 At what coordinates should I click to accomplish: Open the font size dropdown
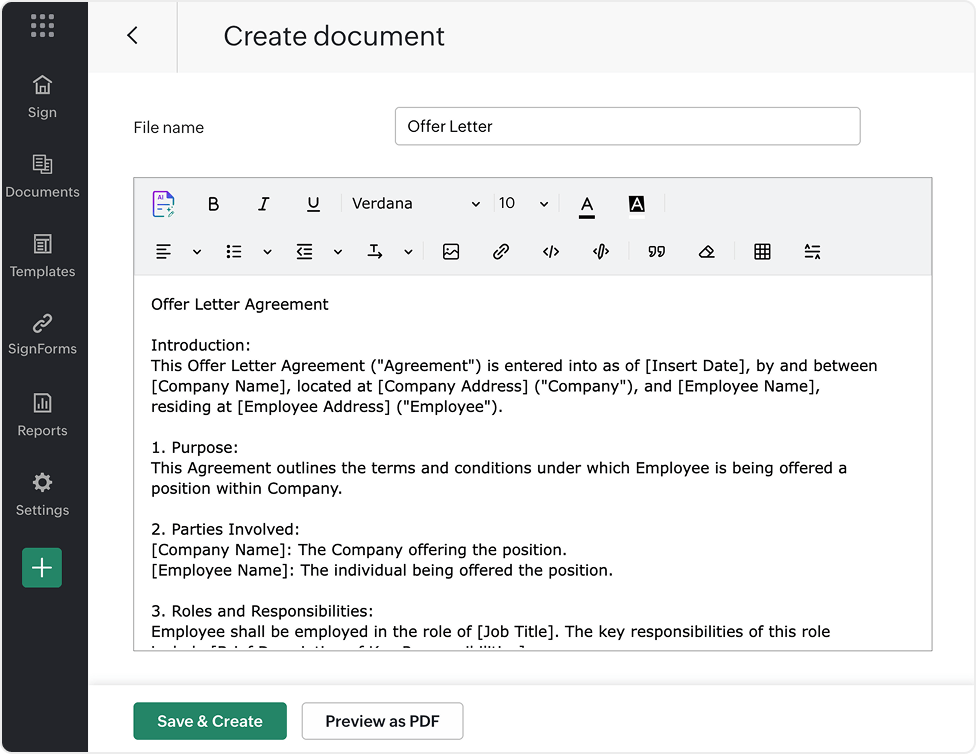tap(521, 203)
